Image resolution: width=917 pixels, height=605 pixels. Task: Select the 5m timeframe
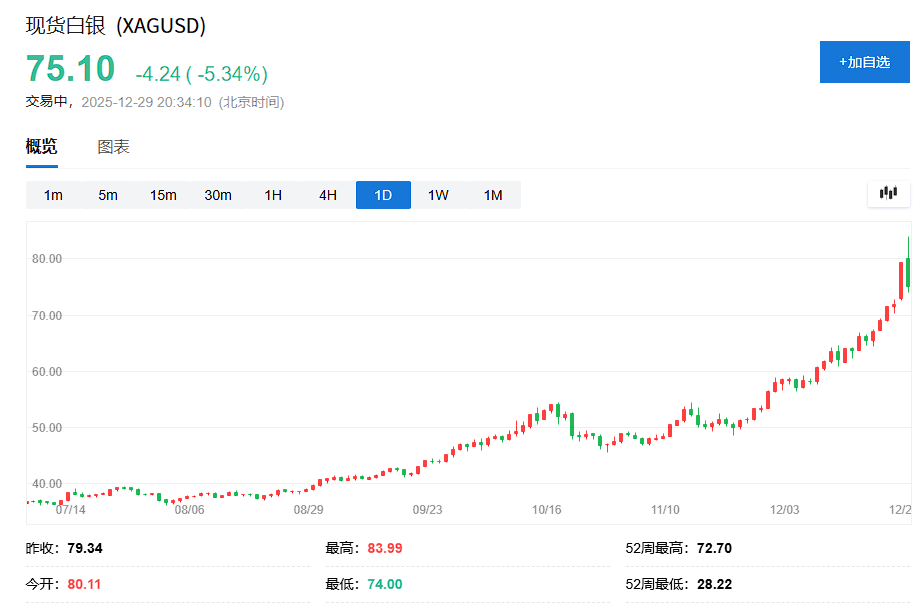point(108,195)
